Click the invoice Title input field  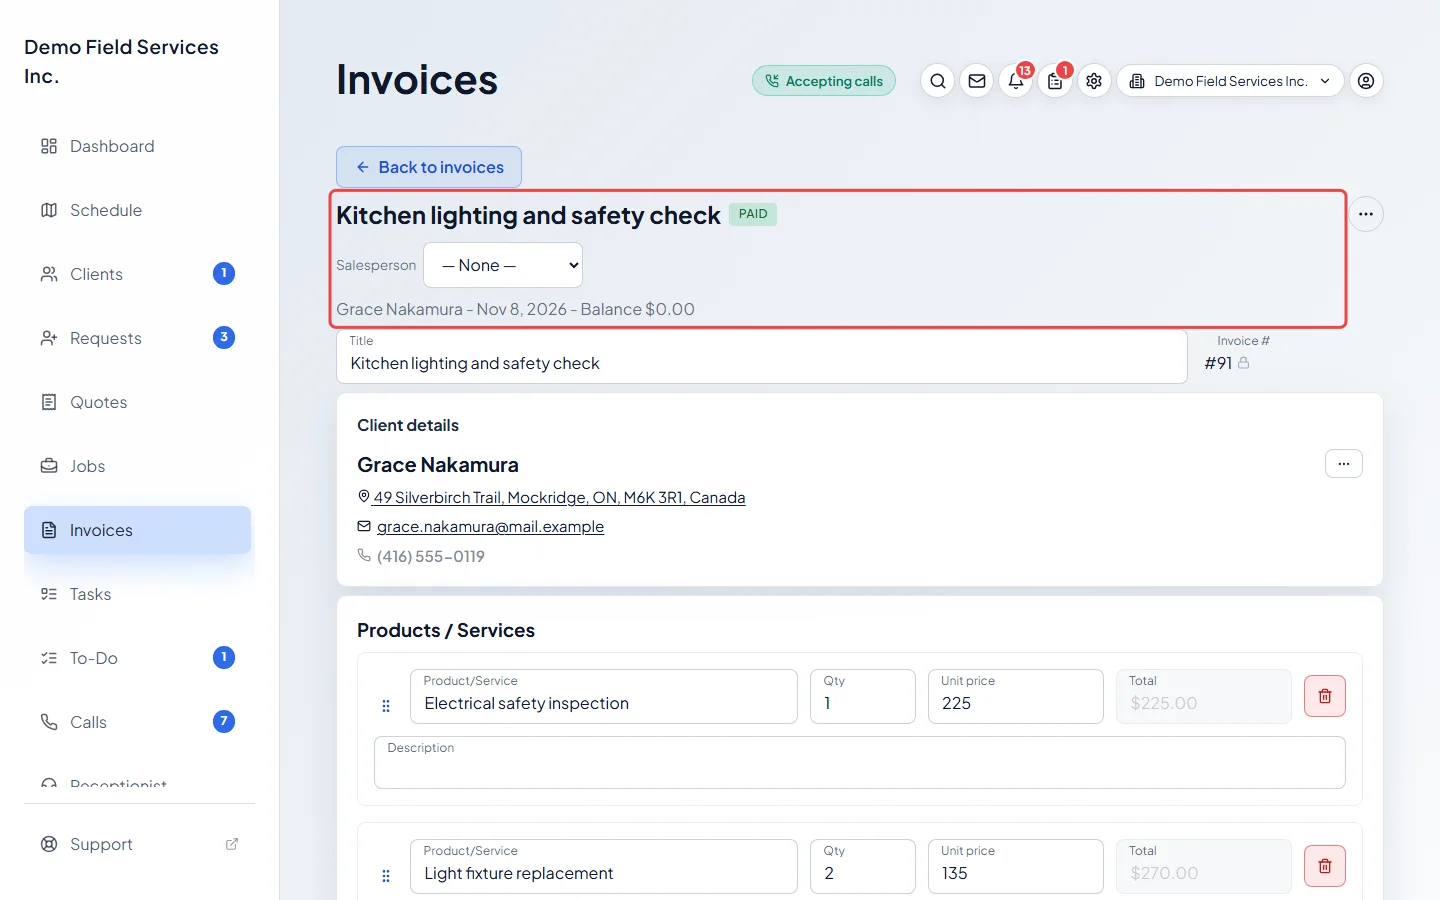coord(762,356)
